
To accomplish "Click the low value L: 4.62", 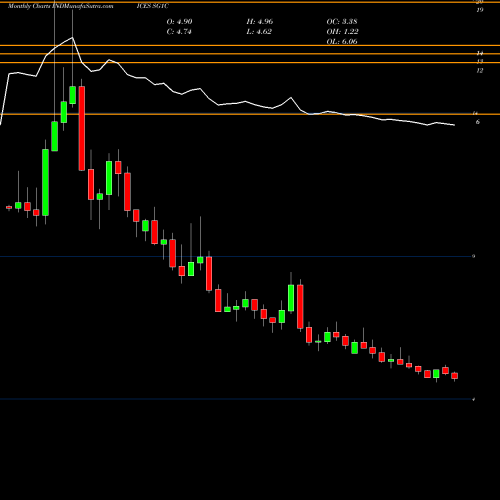I will [259, 32].
